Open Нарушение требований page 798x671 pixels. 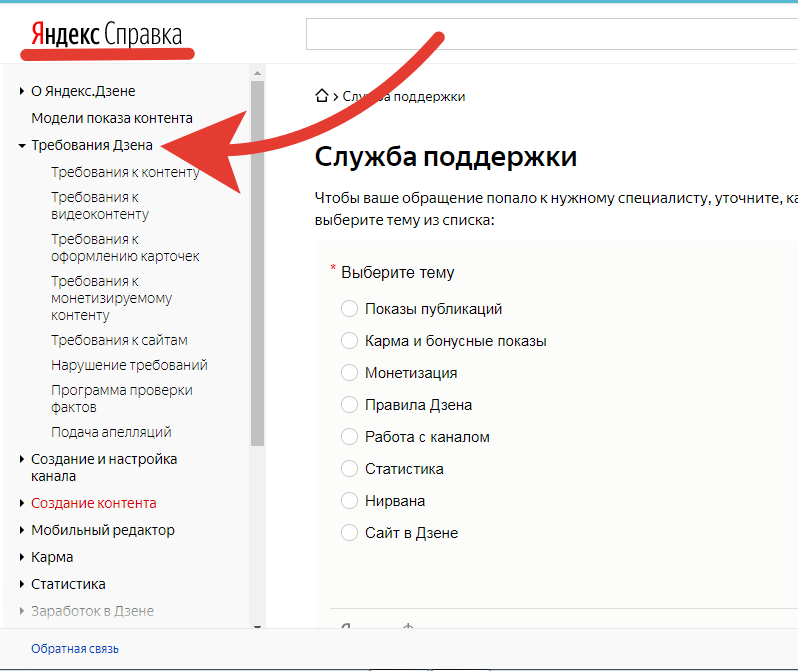pos(129,365)
